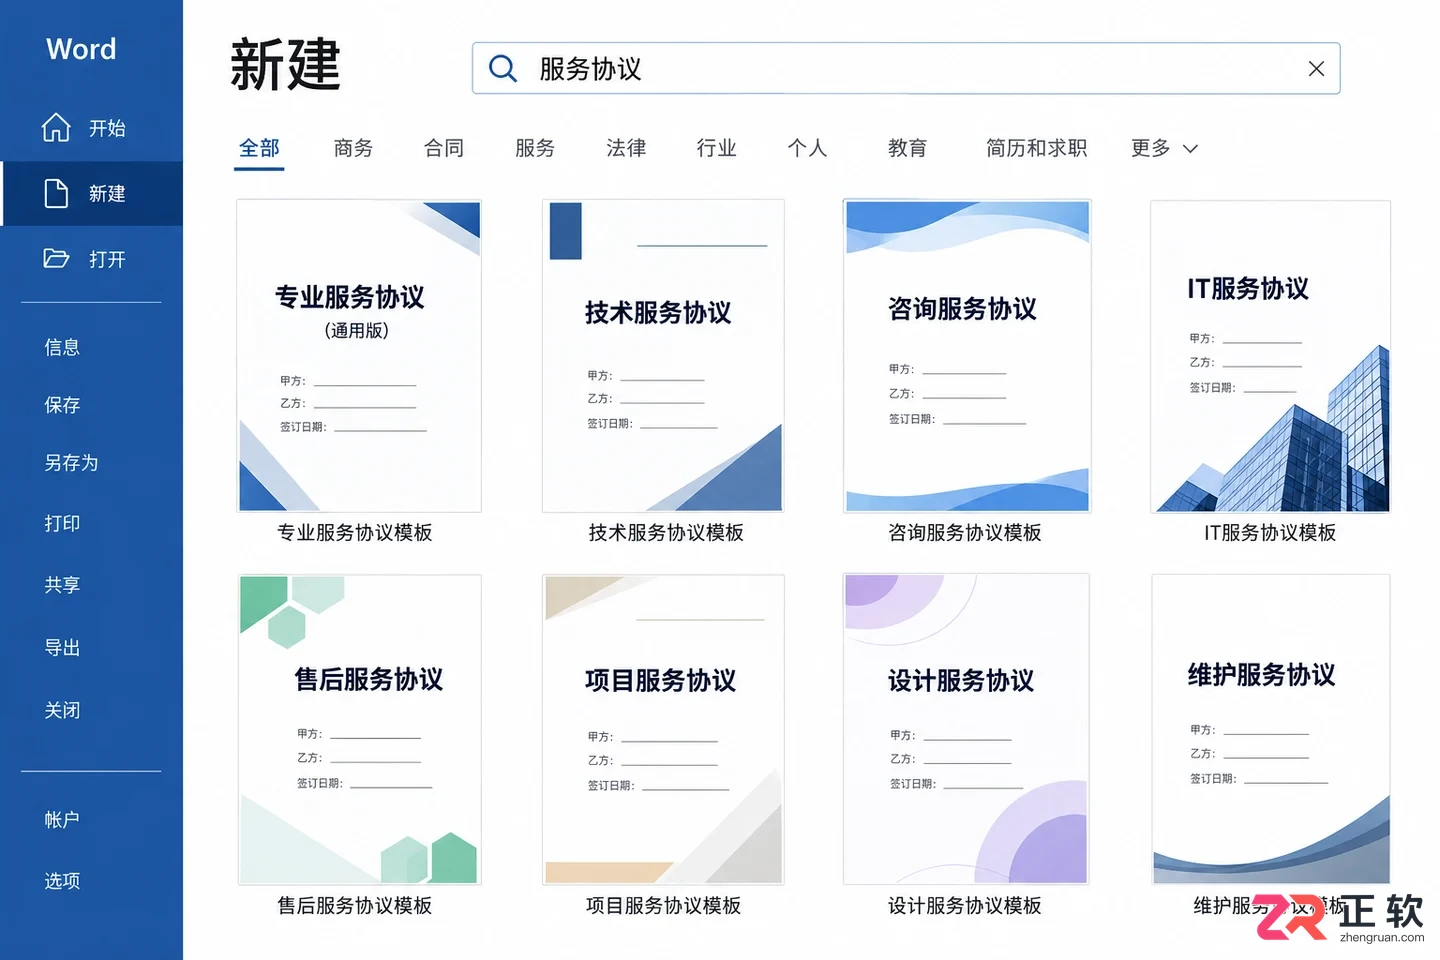Open 帐户 in the sidebar

[62, 820]
